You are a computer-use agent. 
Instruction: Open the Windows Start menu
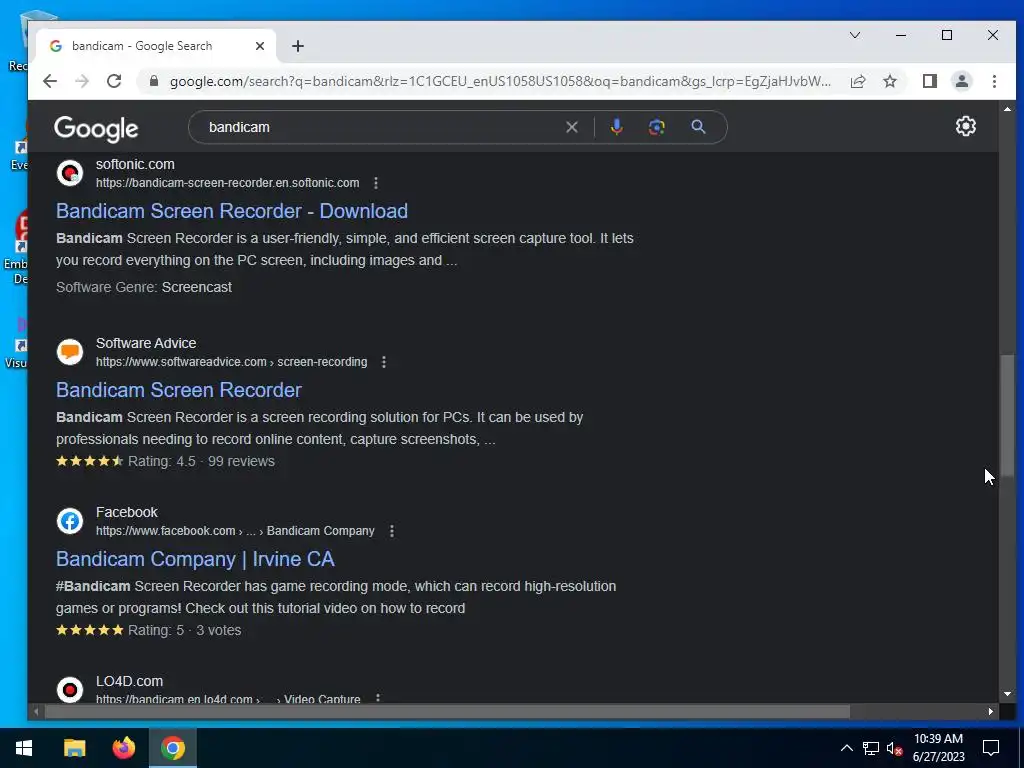[24, 748]
